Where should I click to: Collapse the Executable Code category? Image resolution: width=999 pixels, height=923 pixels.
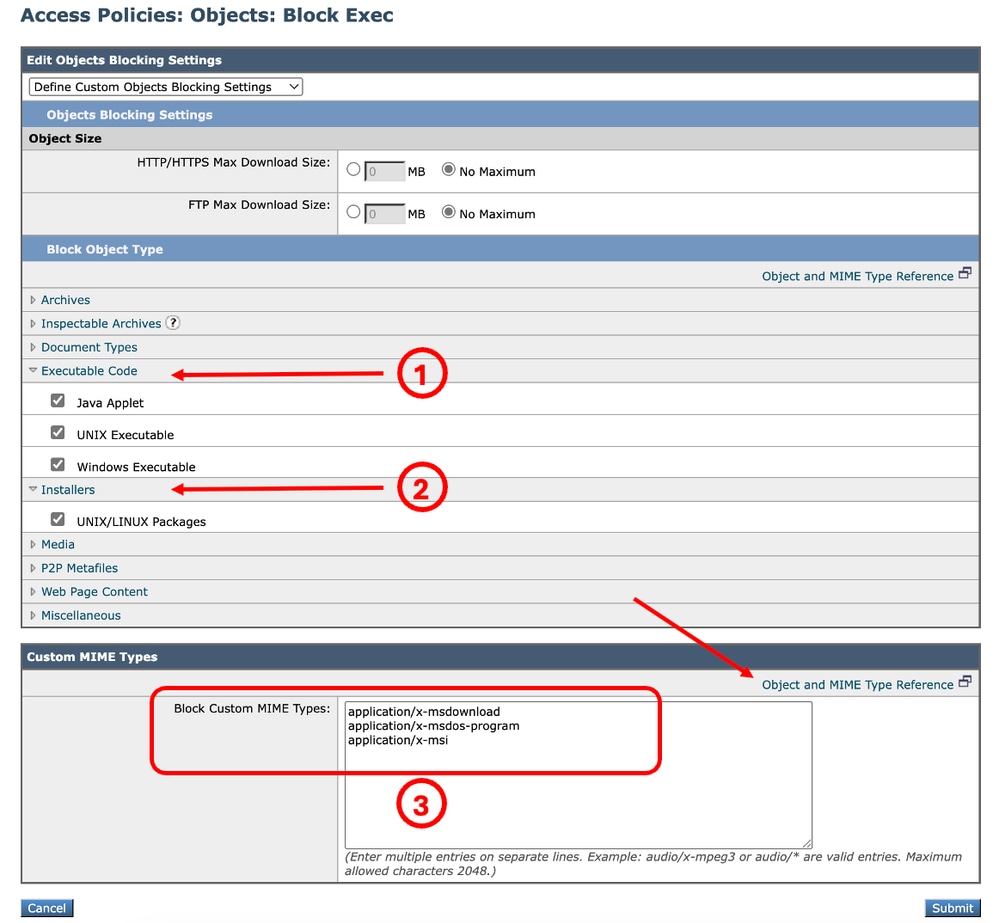point(88,370)
